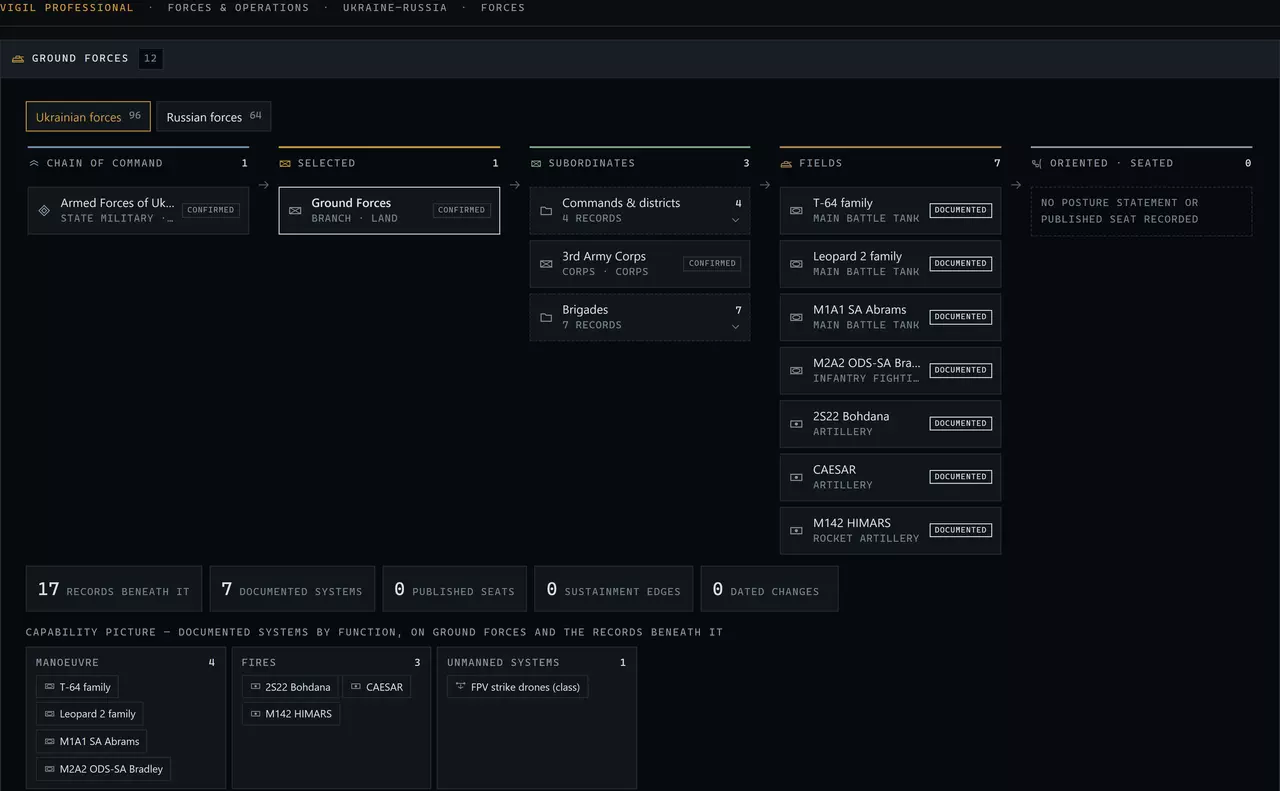Viewport: 1280px width, 791px height.
Task: Click the unit icon on 3rd Army Corps
Action: (546, 264)
